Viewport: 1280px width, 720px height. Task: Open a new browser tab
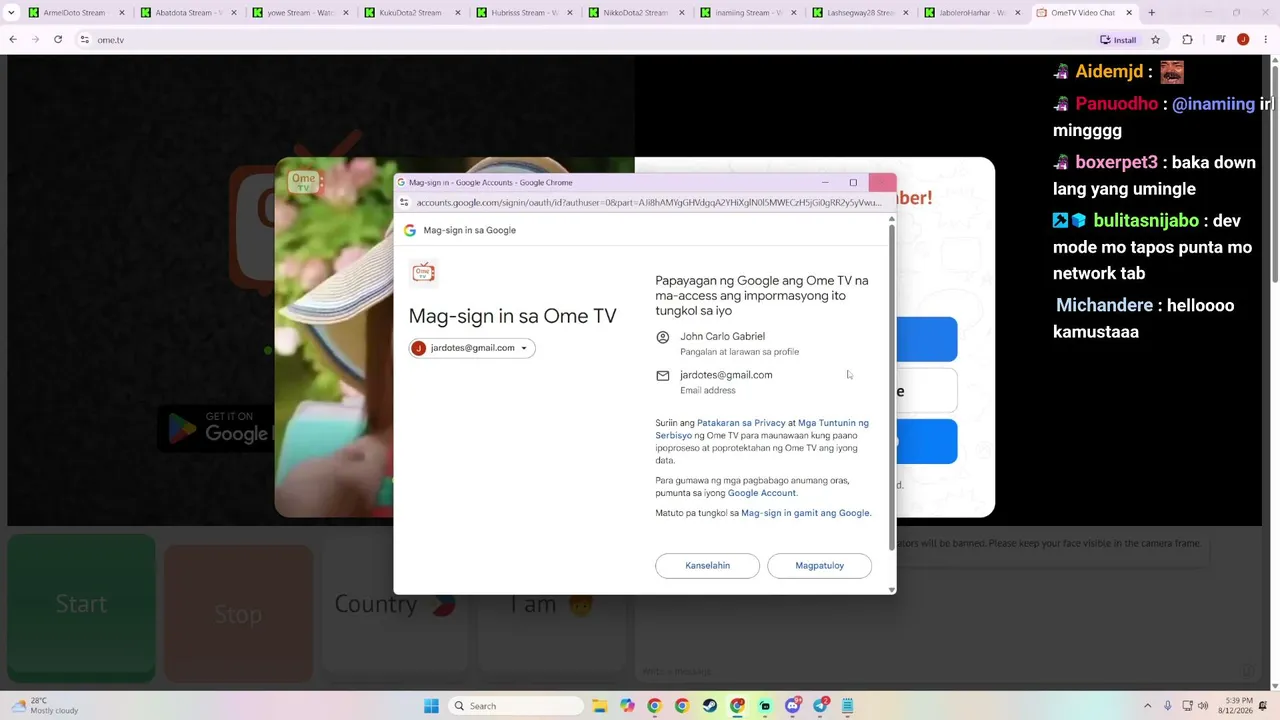(x=1151, y=13)
